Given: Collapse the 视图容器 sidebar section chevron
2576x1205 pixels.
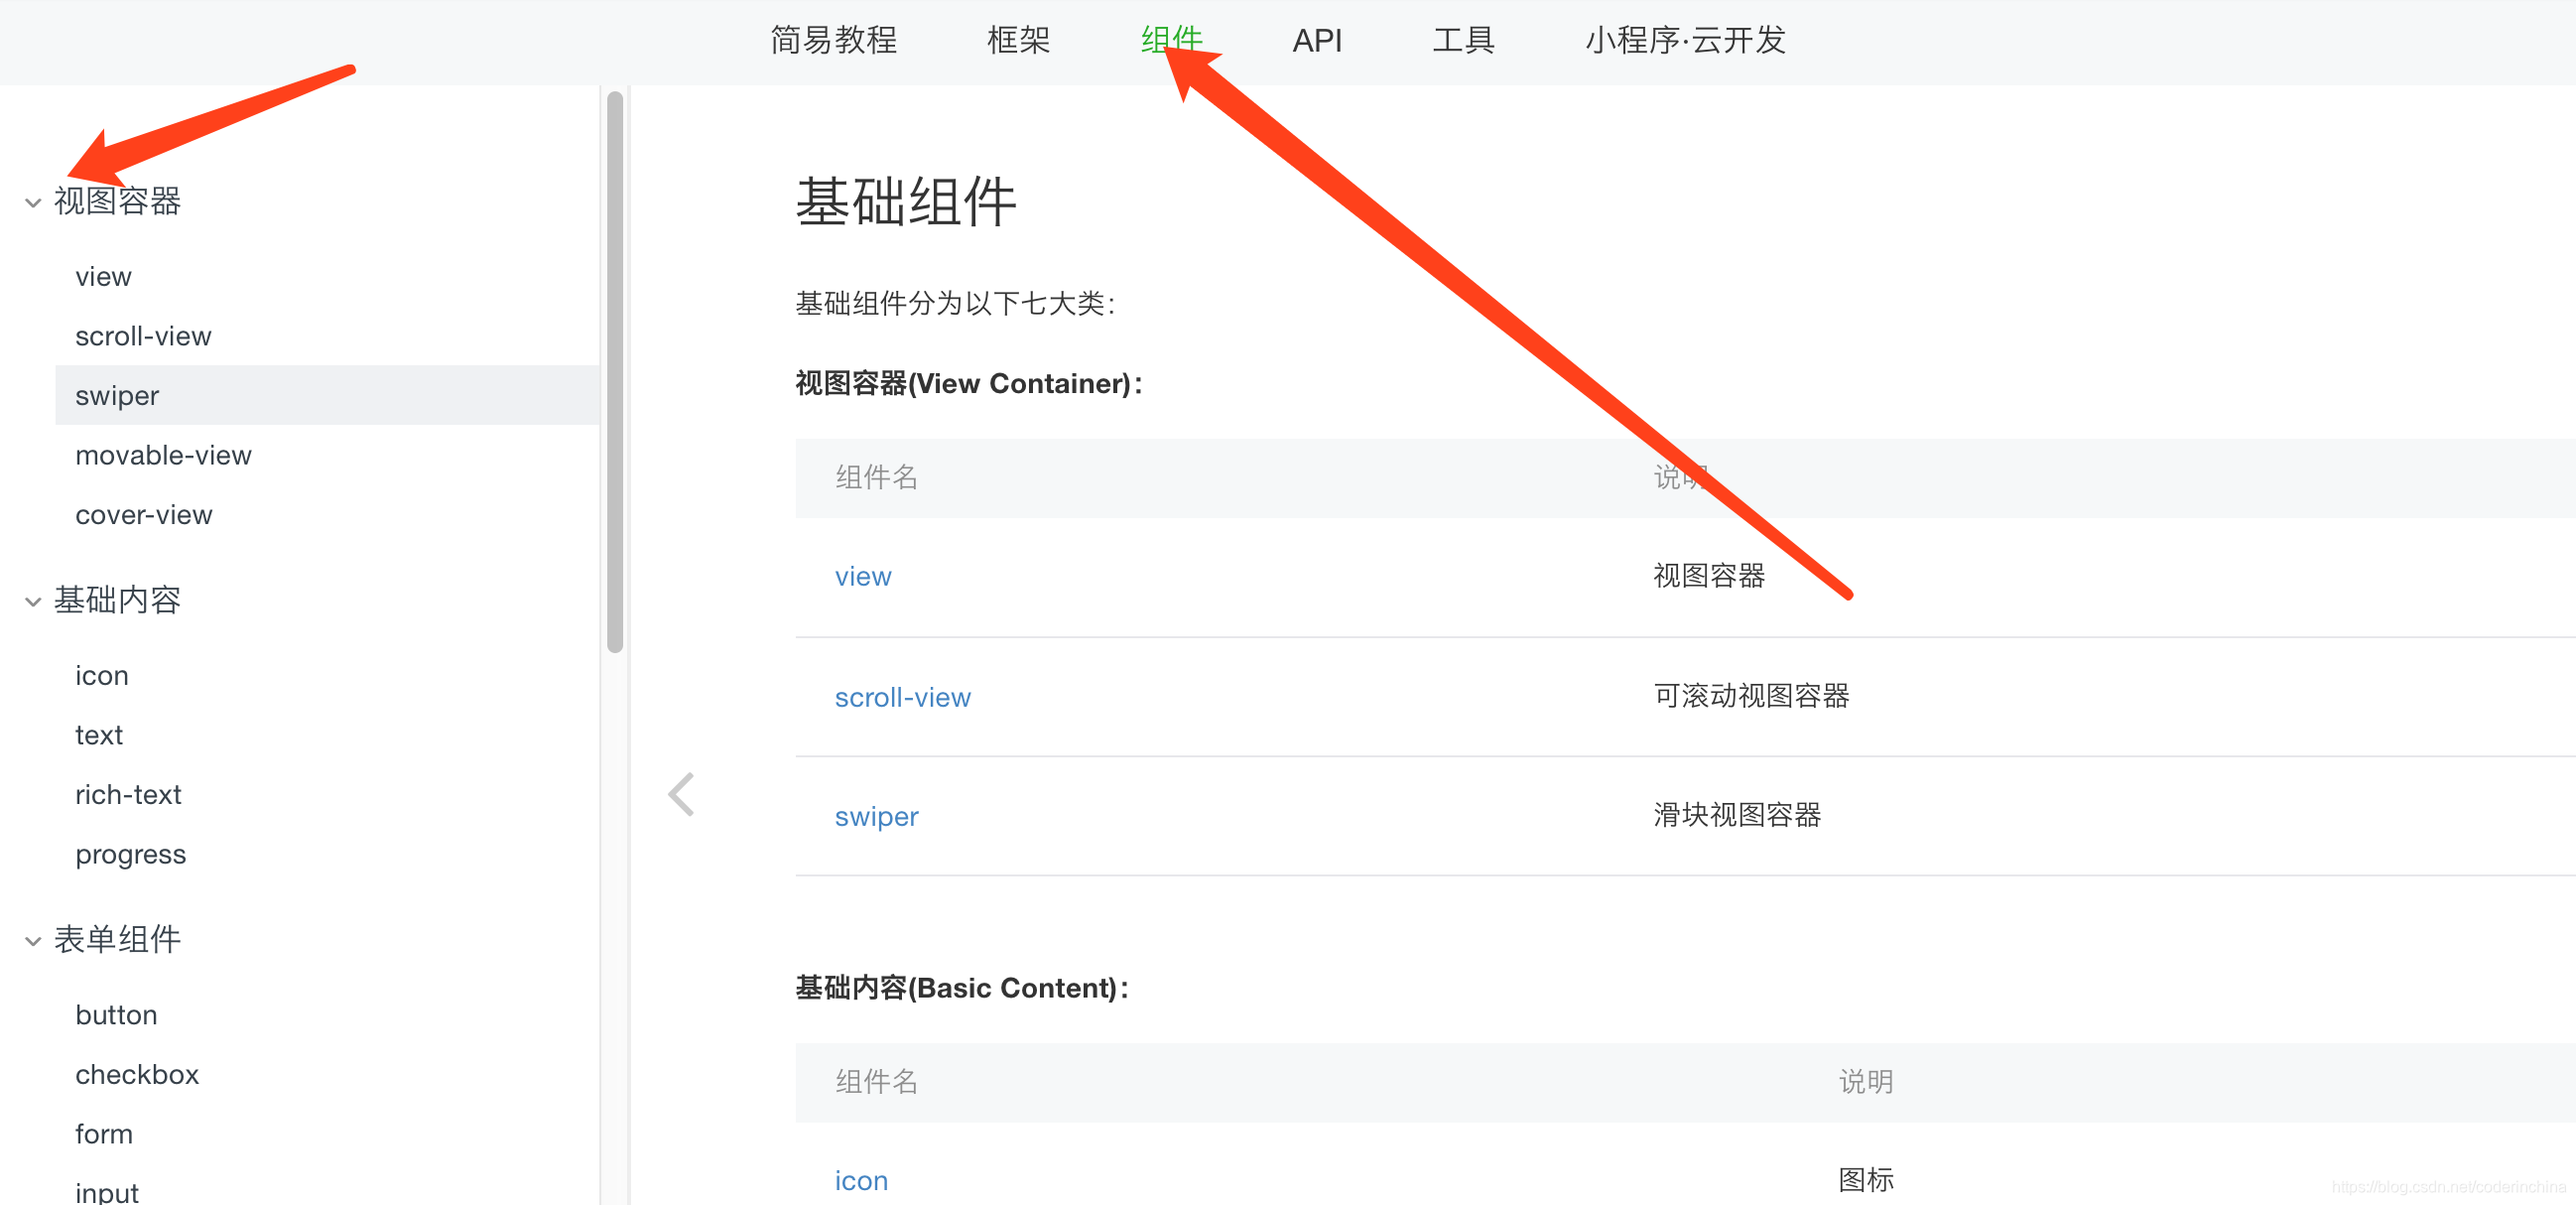Looking at the screenshot, I should tap(33, 203).
